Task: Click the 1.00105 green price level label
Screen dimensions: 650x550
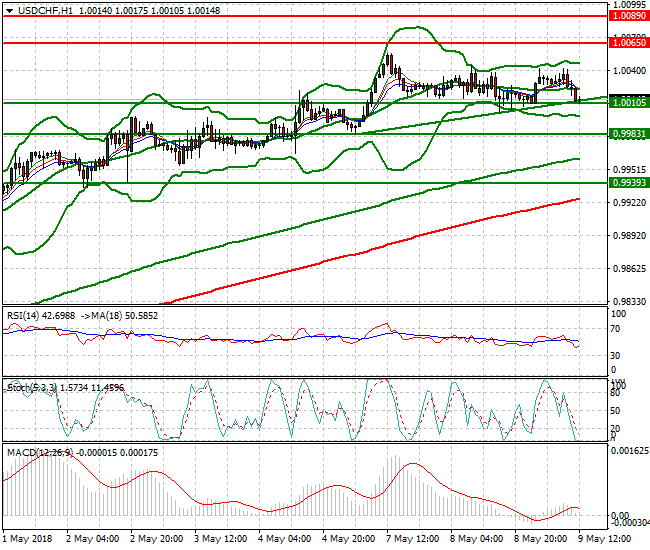Action: click(629, 102)
